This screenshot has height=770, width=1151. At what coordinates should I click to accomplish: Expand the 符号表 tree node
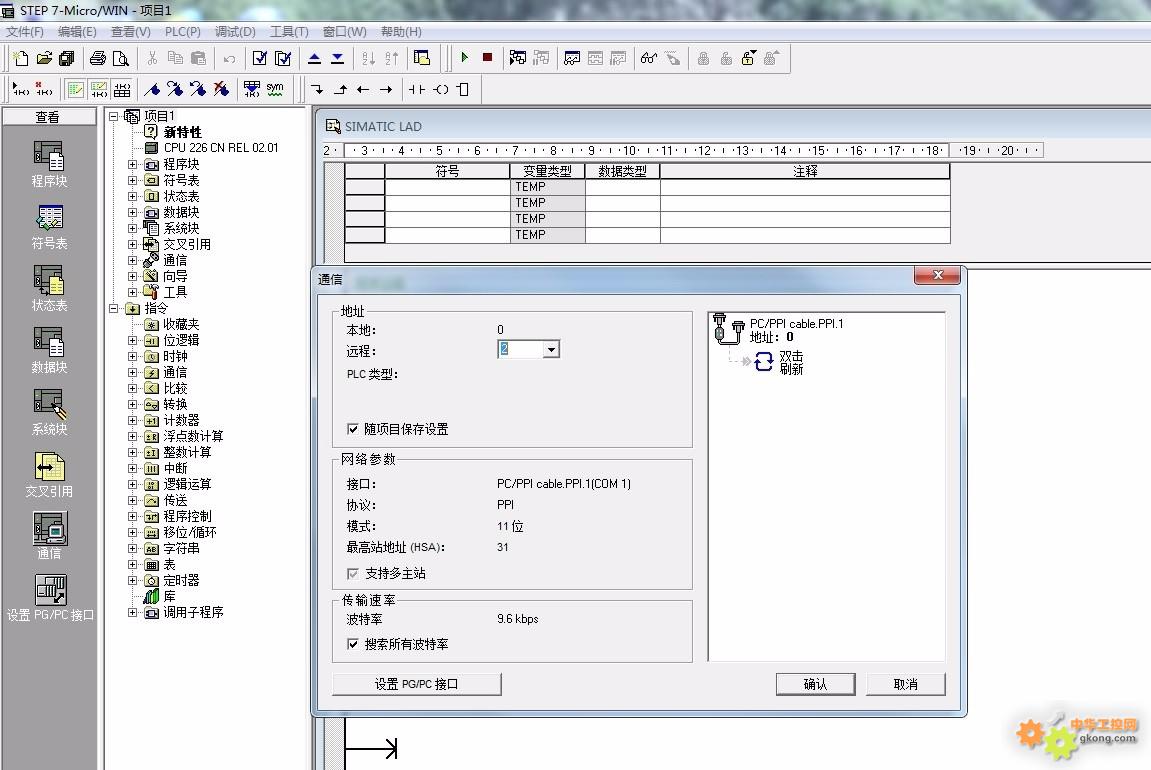tap(132, 180)
